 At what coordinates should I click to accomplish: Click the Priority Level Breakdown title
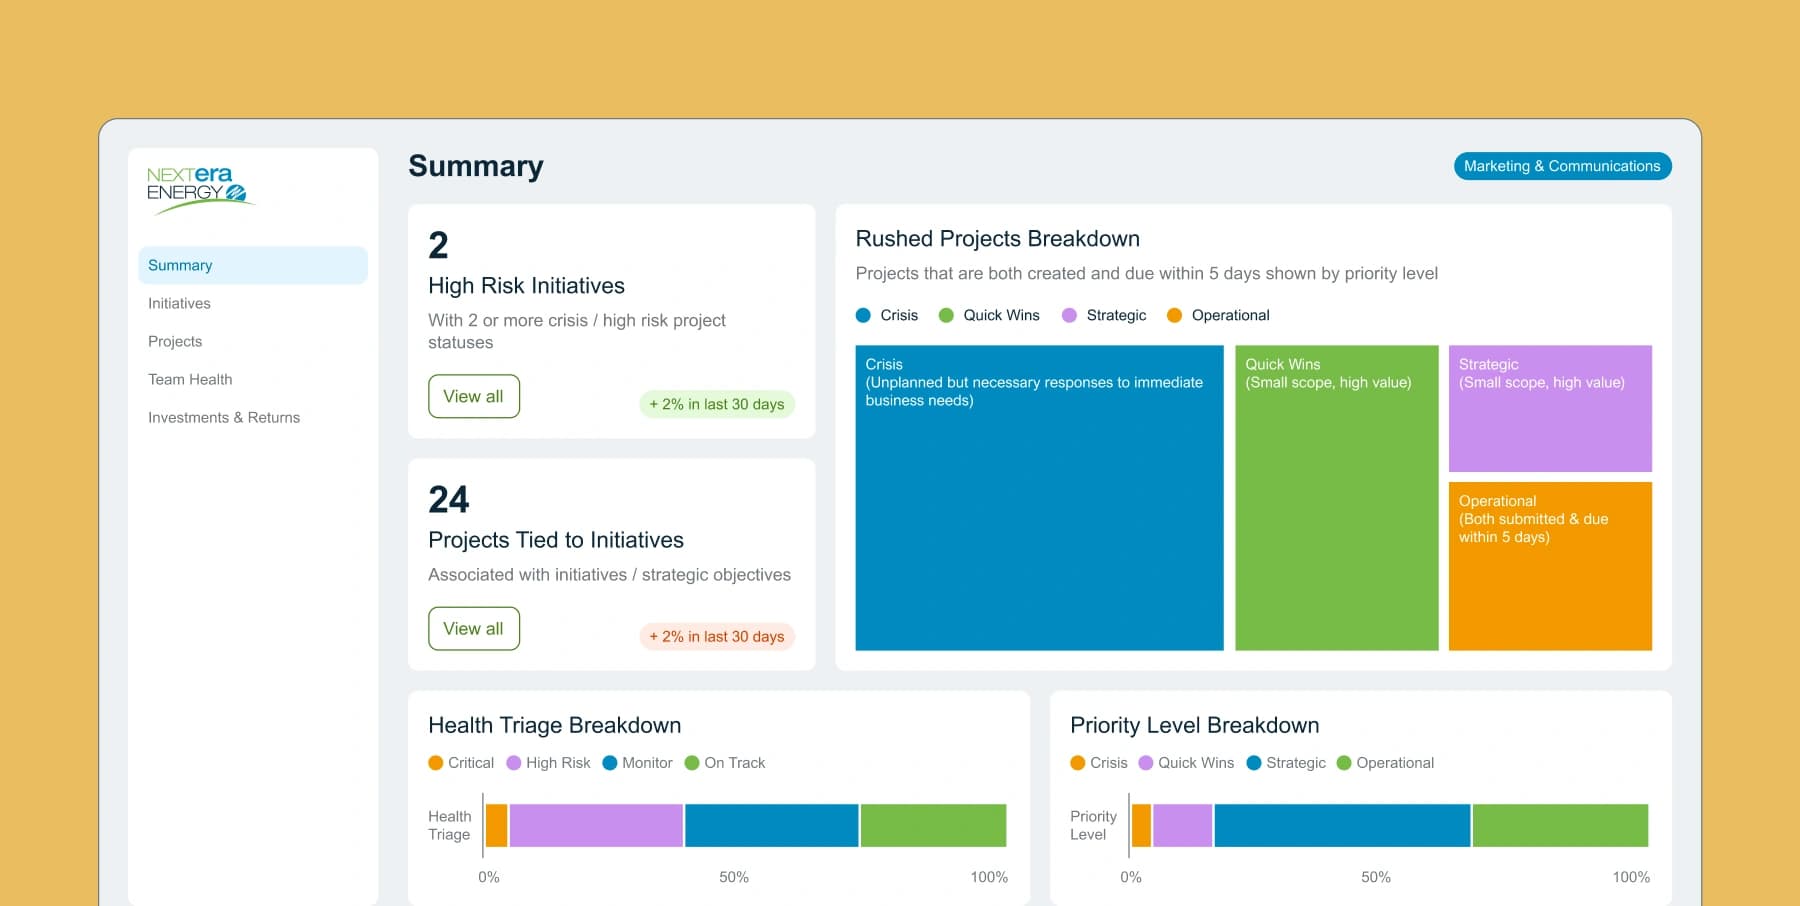point(1195,725)
